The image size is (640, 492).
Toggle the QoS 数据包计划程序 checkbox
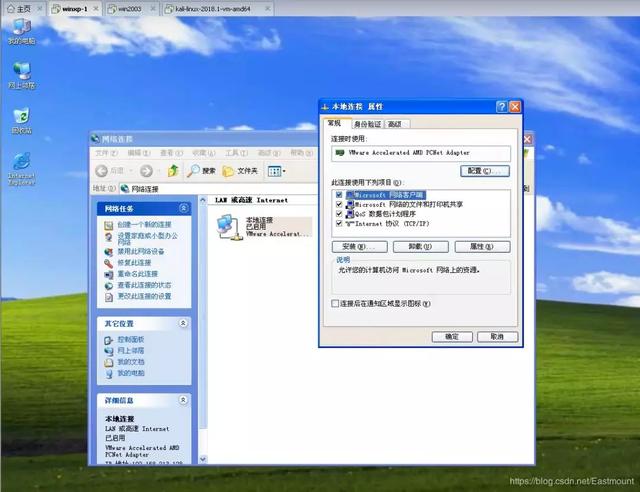point(339,214)
